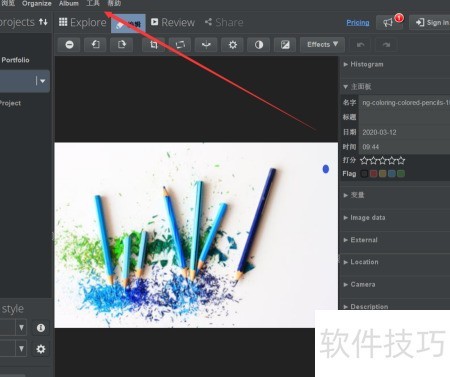The image size is (450, 377).
Task: Click the empty 标题 title field
Action: click(x=404, y=117)
